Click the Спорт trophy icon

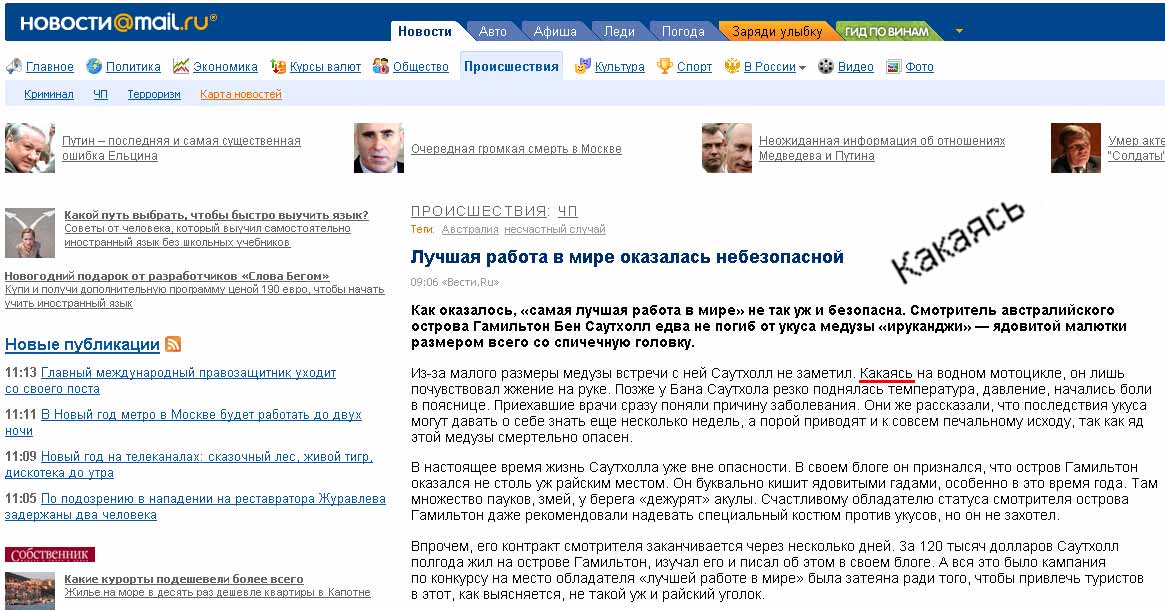[665, 66]
